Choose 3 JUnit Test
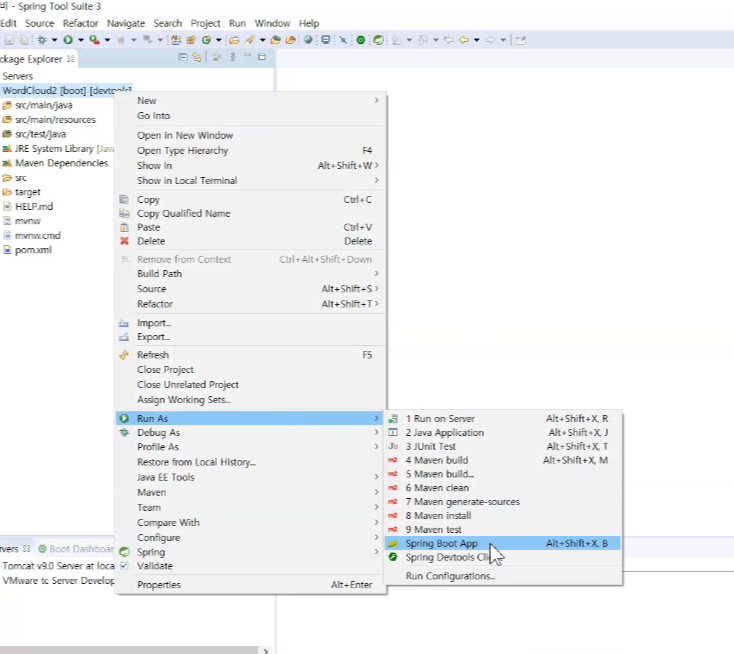Viewport: 734px width, 654px height. [503, 446]
